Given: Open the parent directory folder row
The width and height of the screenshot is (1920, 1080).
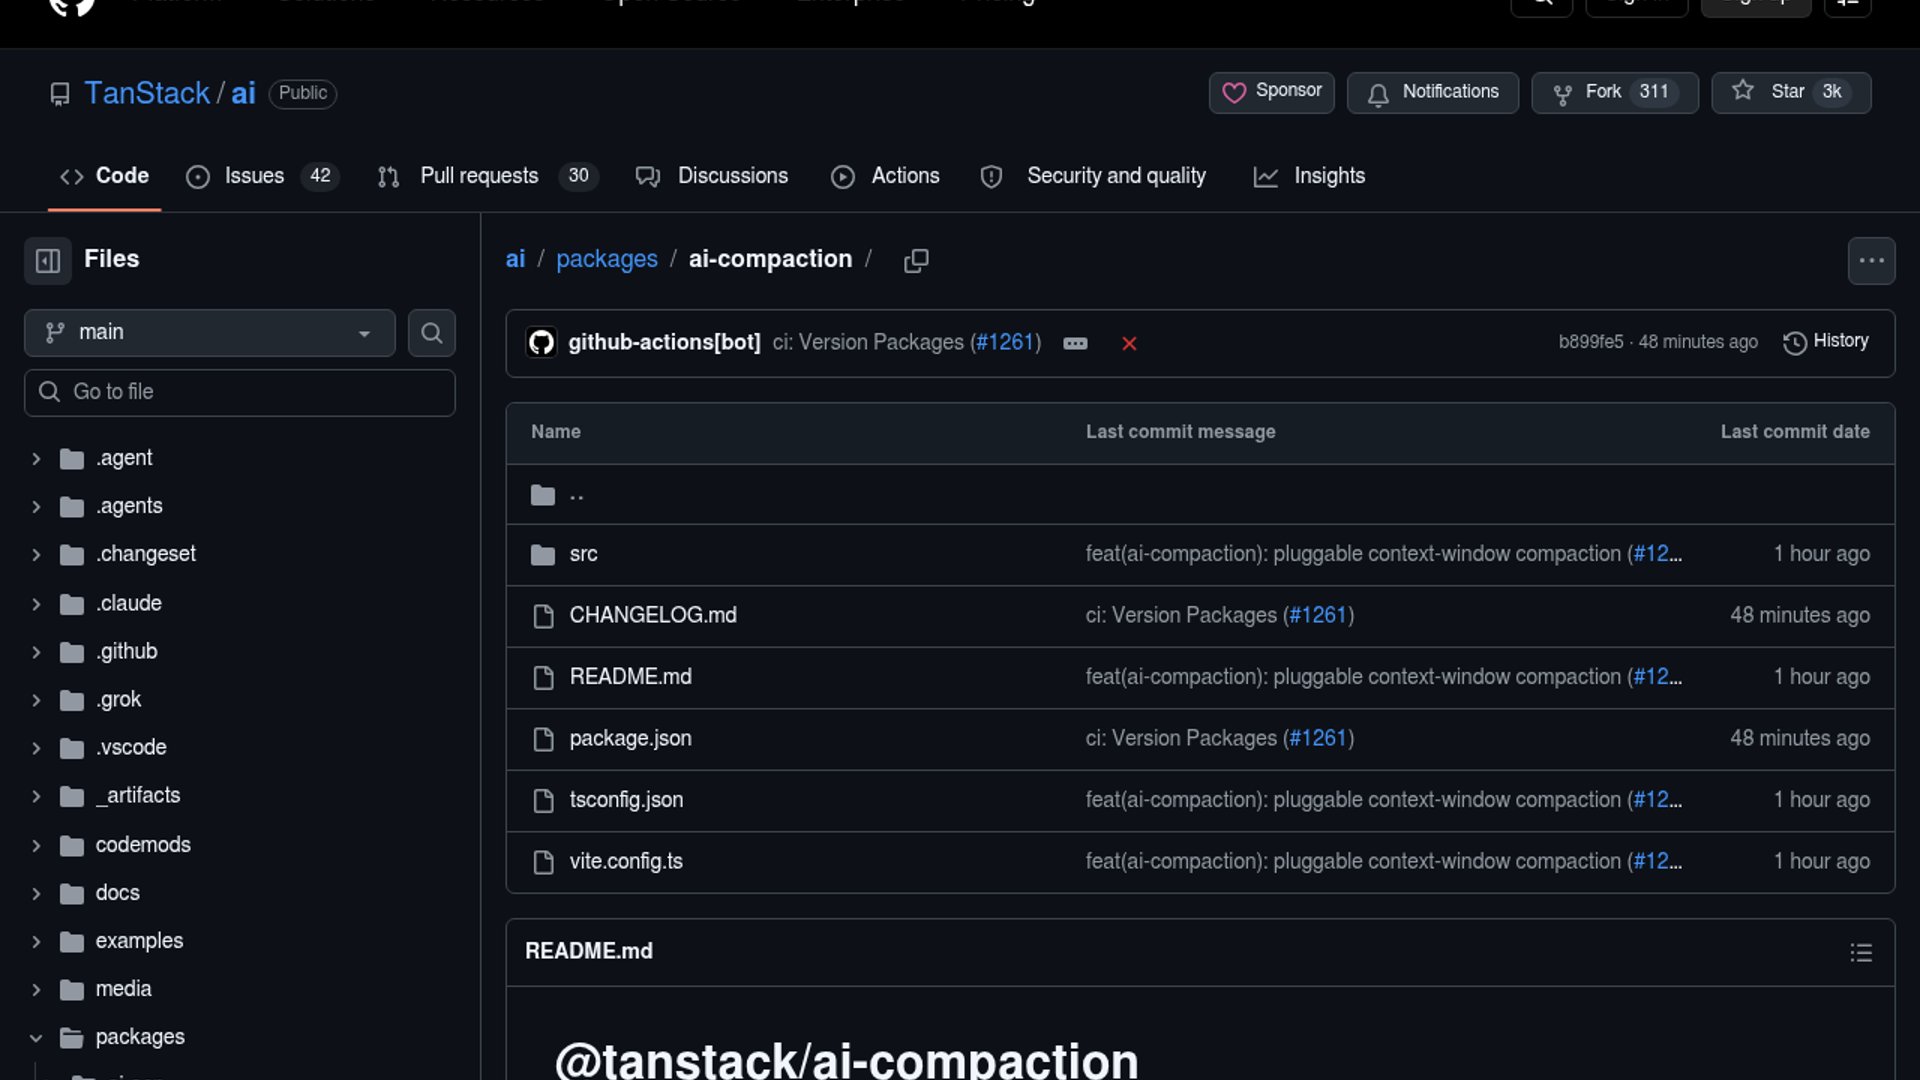Looking at the screenshot, I should tap(1200, 495).
